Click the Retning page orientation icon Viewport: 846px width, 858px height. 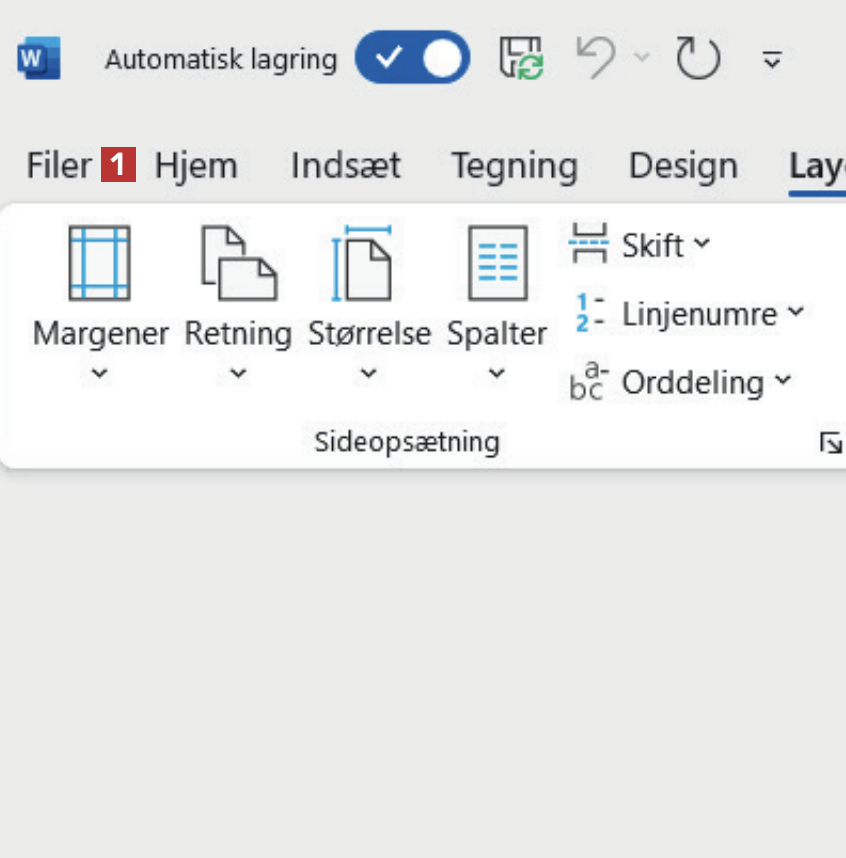238,264
